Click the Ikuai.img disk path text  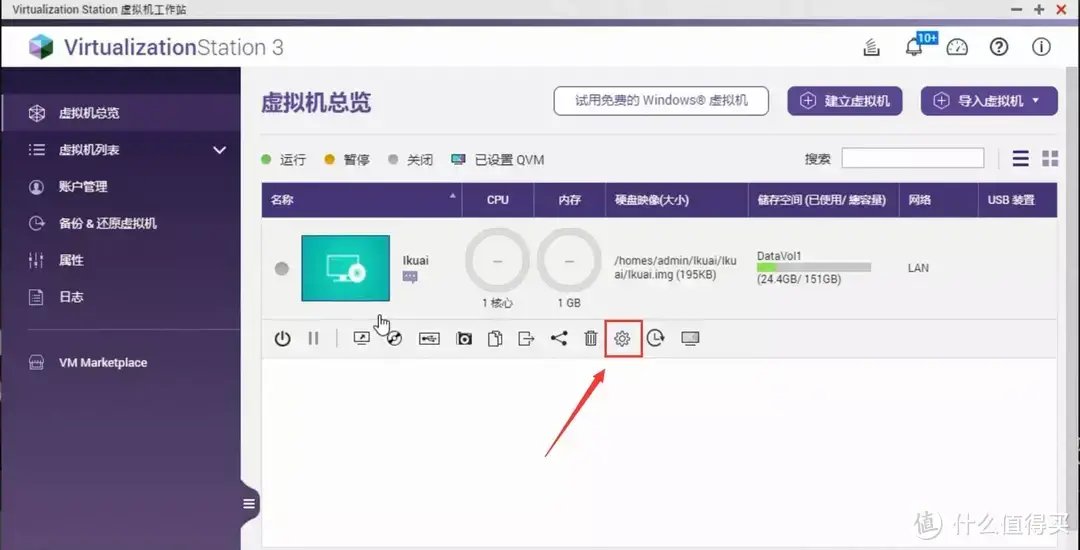pyautogui.click(x=676, y=268)
